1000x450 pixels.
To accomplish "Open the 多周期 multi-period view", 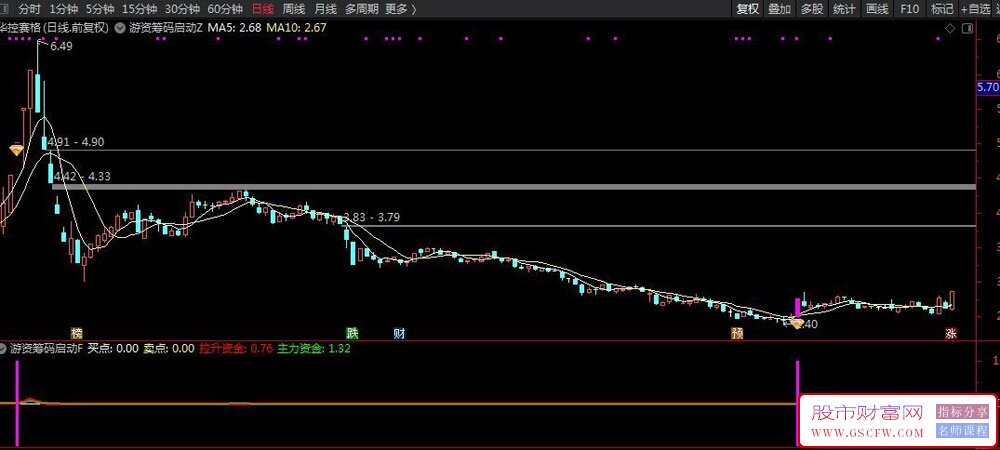I will (361, 9).
